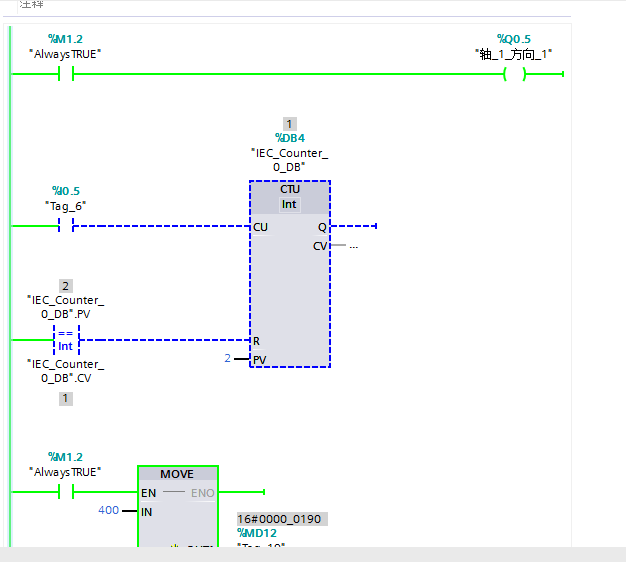Viewport: 626px width, 562px height.
Task: Click the IEC_Counter_0_DB.CV comparator operand
Action: point(66,371)
